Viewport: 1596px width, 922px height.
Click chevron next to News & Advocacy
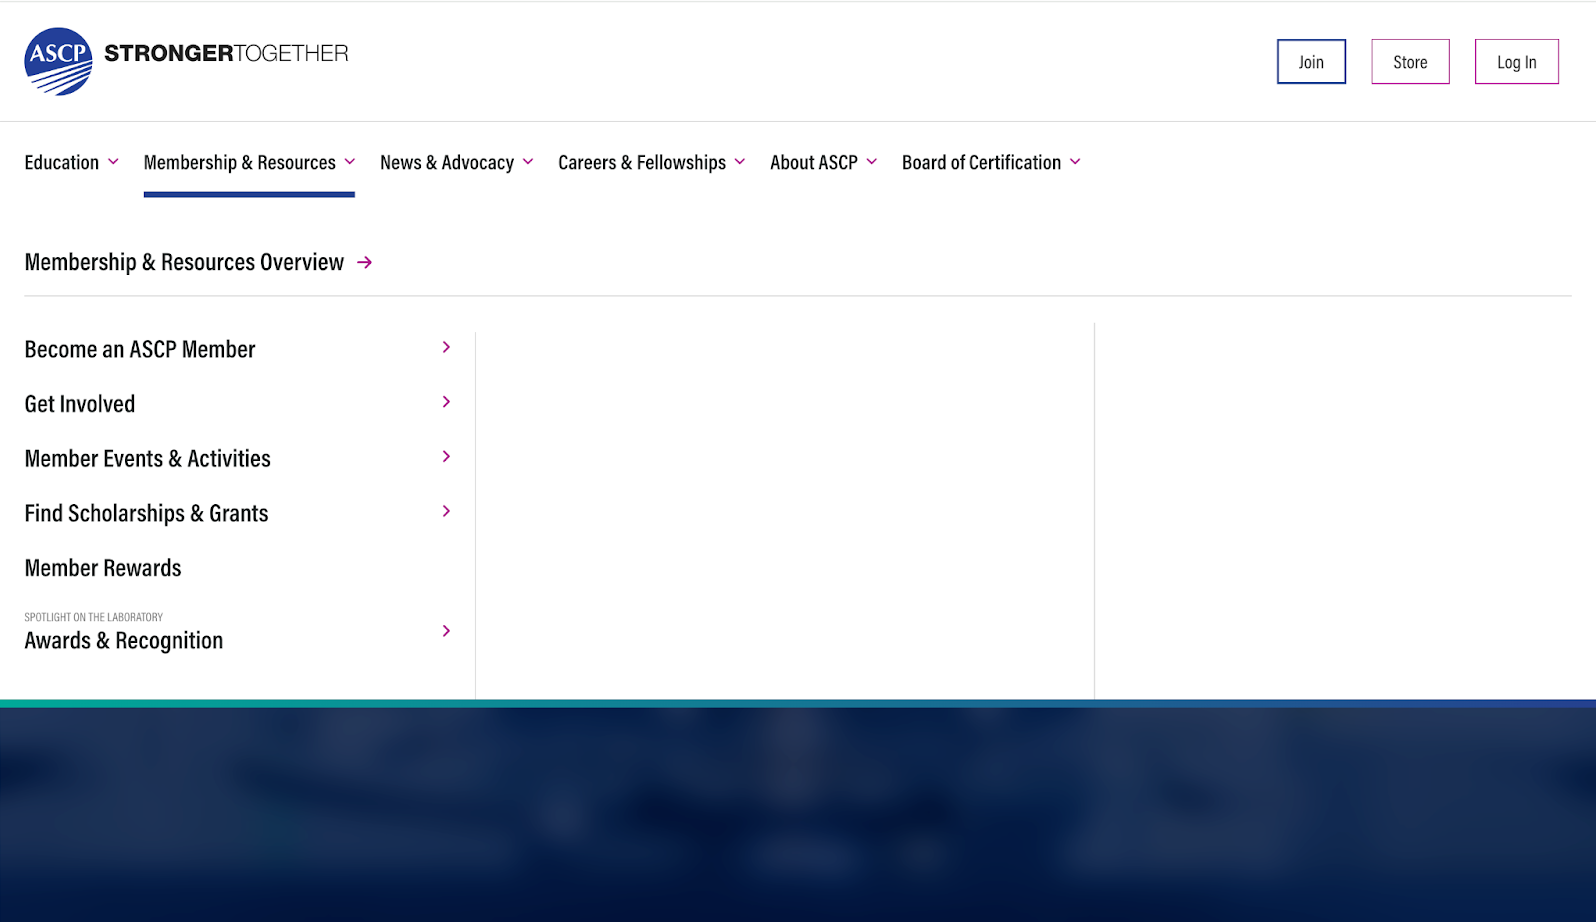(528, 162)
